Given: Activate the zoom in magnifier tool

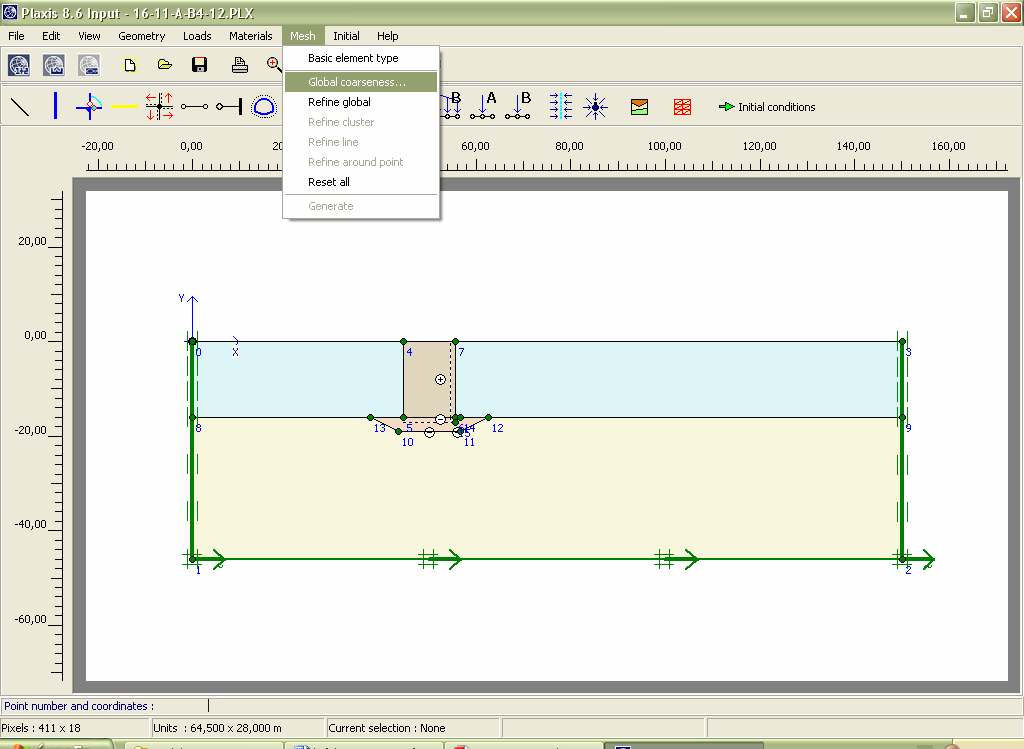Looking at the screenshot, I should pyautogui.click(x=274, y=64).
